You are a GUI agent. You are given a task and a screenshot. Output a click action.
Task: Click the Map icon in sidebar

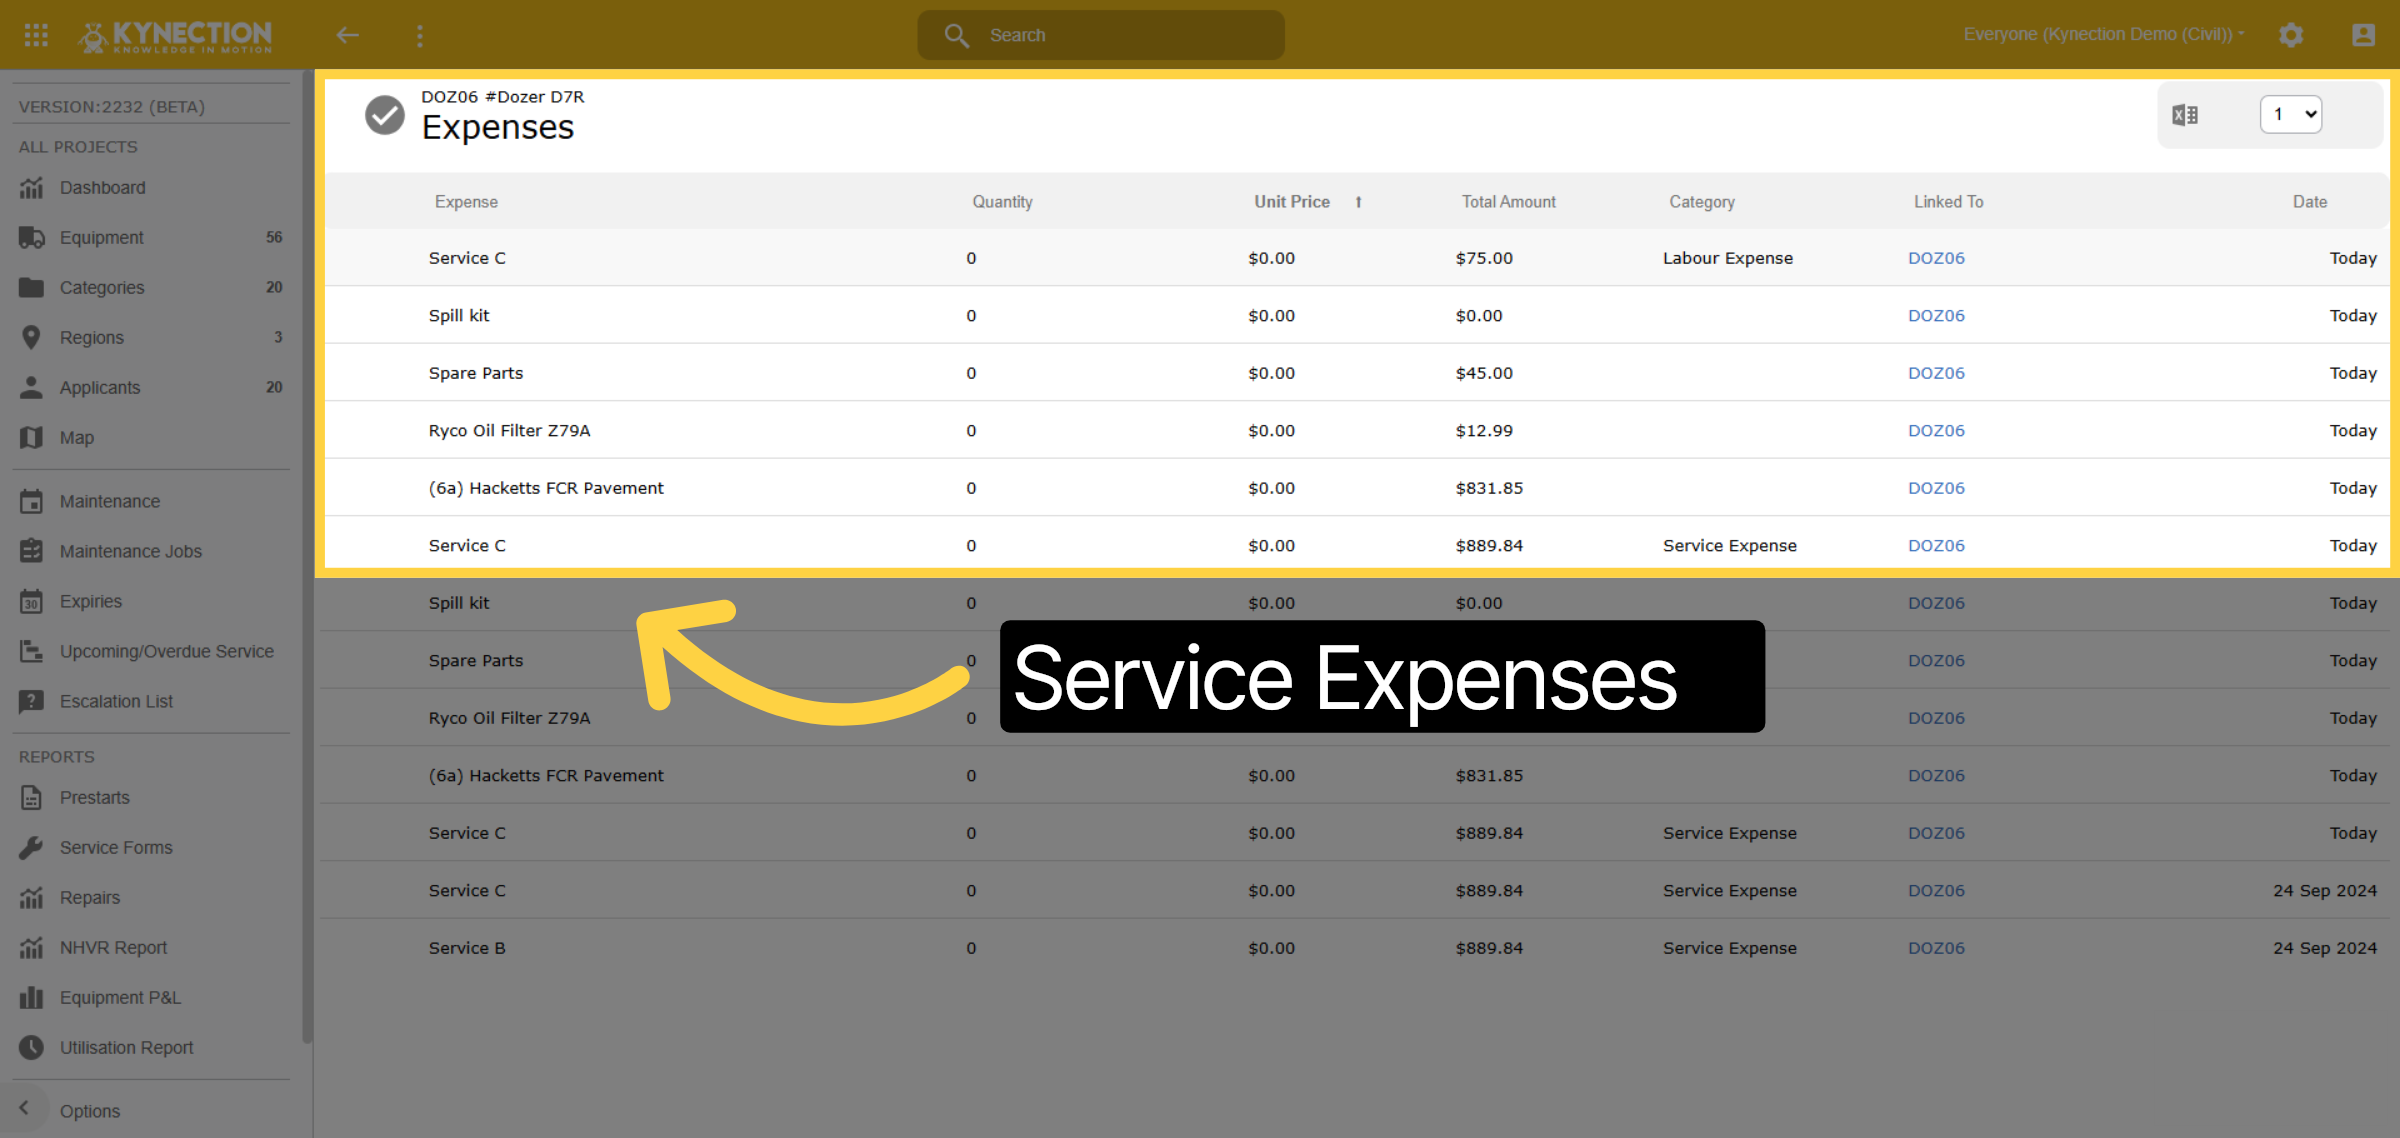point(32,438)
